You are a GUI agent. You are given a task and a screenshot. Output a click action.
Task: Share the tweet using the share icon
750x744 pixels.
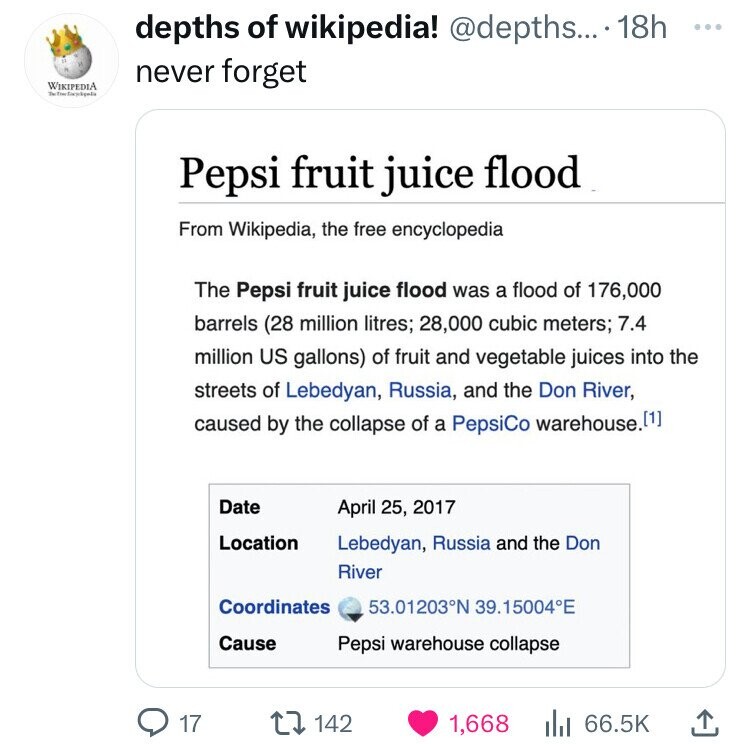(x=704, y=721)
